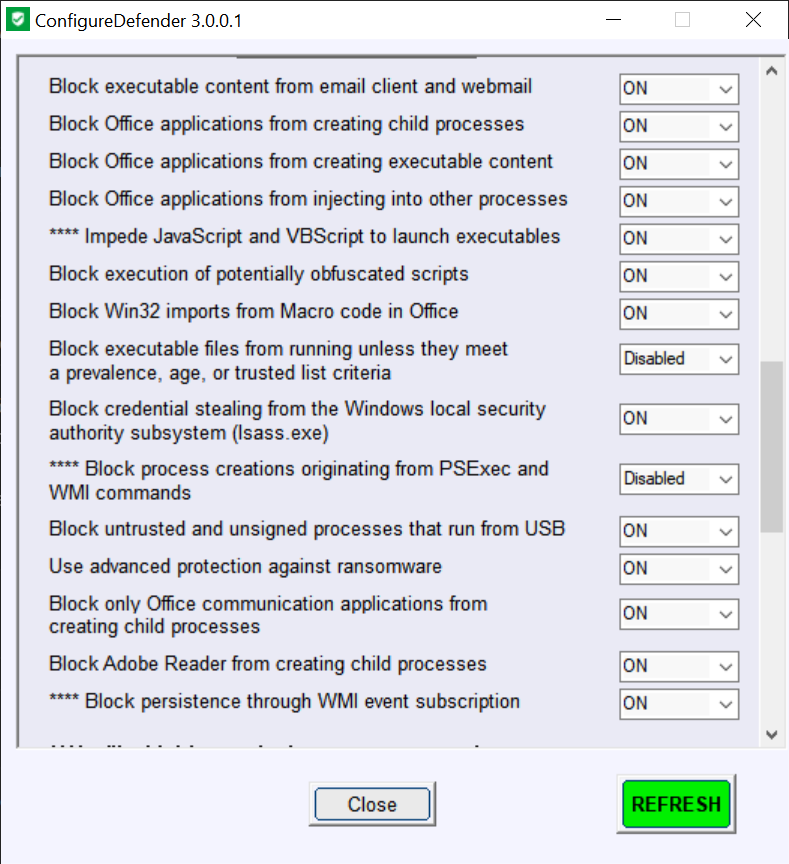This screenshot has width=789, height=864.
Task: Close the ConfigureDefender window with X
Action: click(x=753, y=19)
